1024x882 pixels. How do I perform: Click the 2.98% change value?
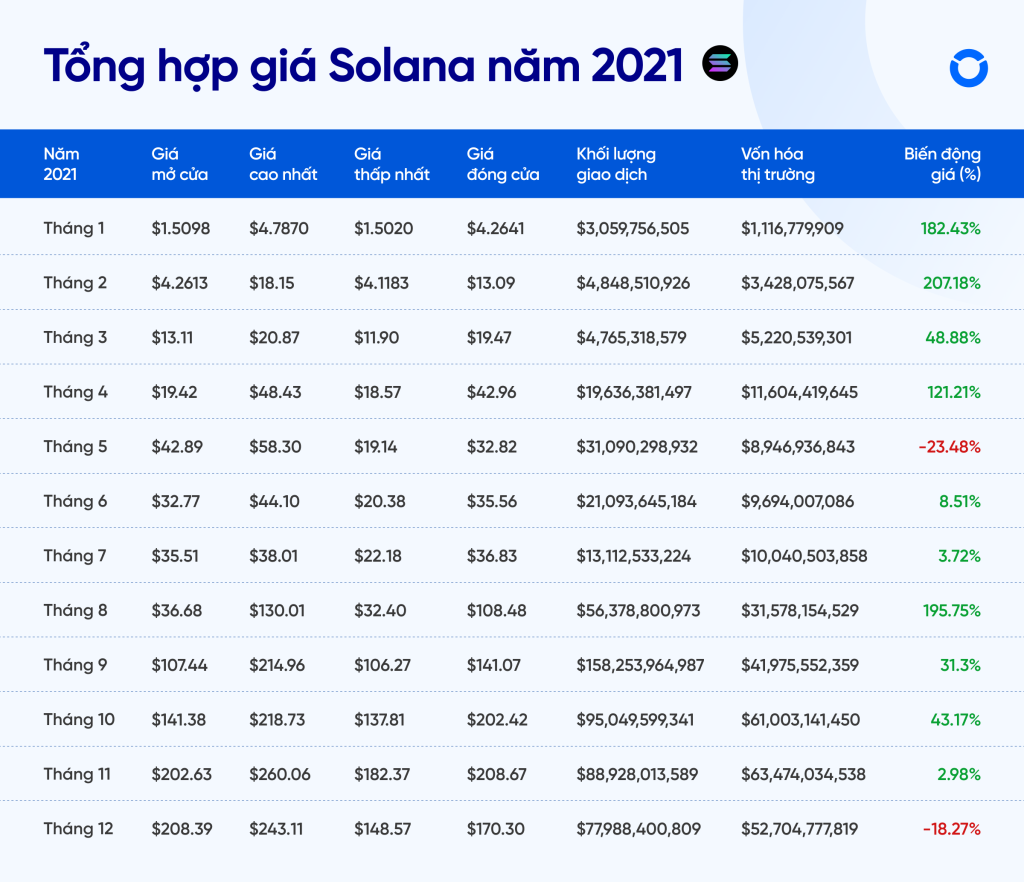959,774
